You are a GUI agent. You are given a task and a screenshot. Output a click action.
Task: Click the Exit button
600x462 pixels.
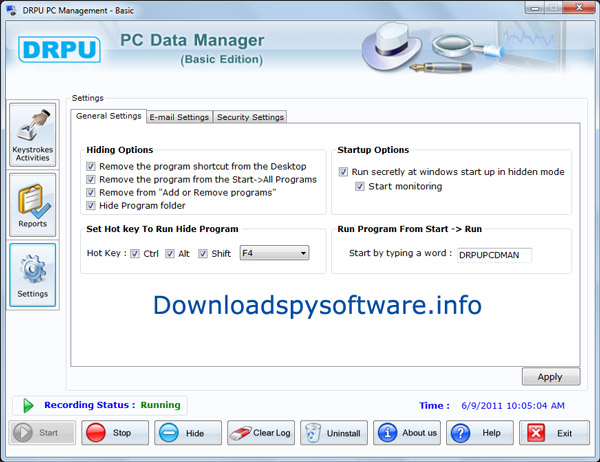coord(554,433)
